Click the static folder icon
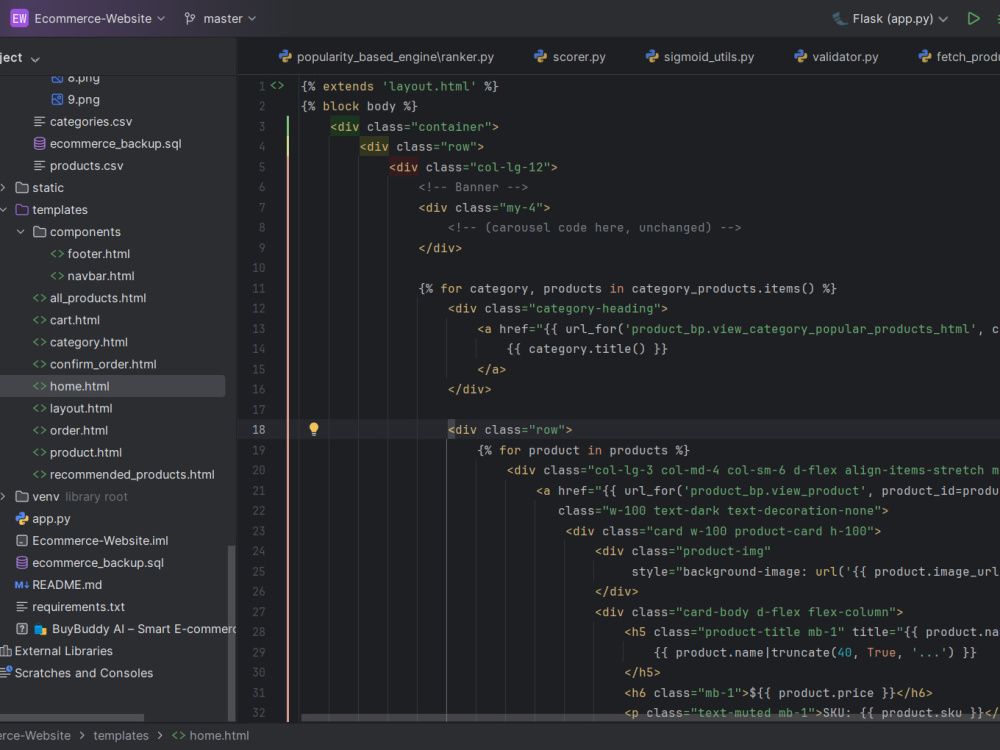1000x750 pixels. [x=22, y=188]
